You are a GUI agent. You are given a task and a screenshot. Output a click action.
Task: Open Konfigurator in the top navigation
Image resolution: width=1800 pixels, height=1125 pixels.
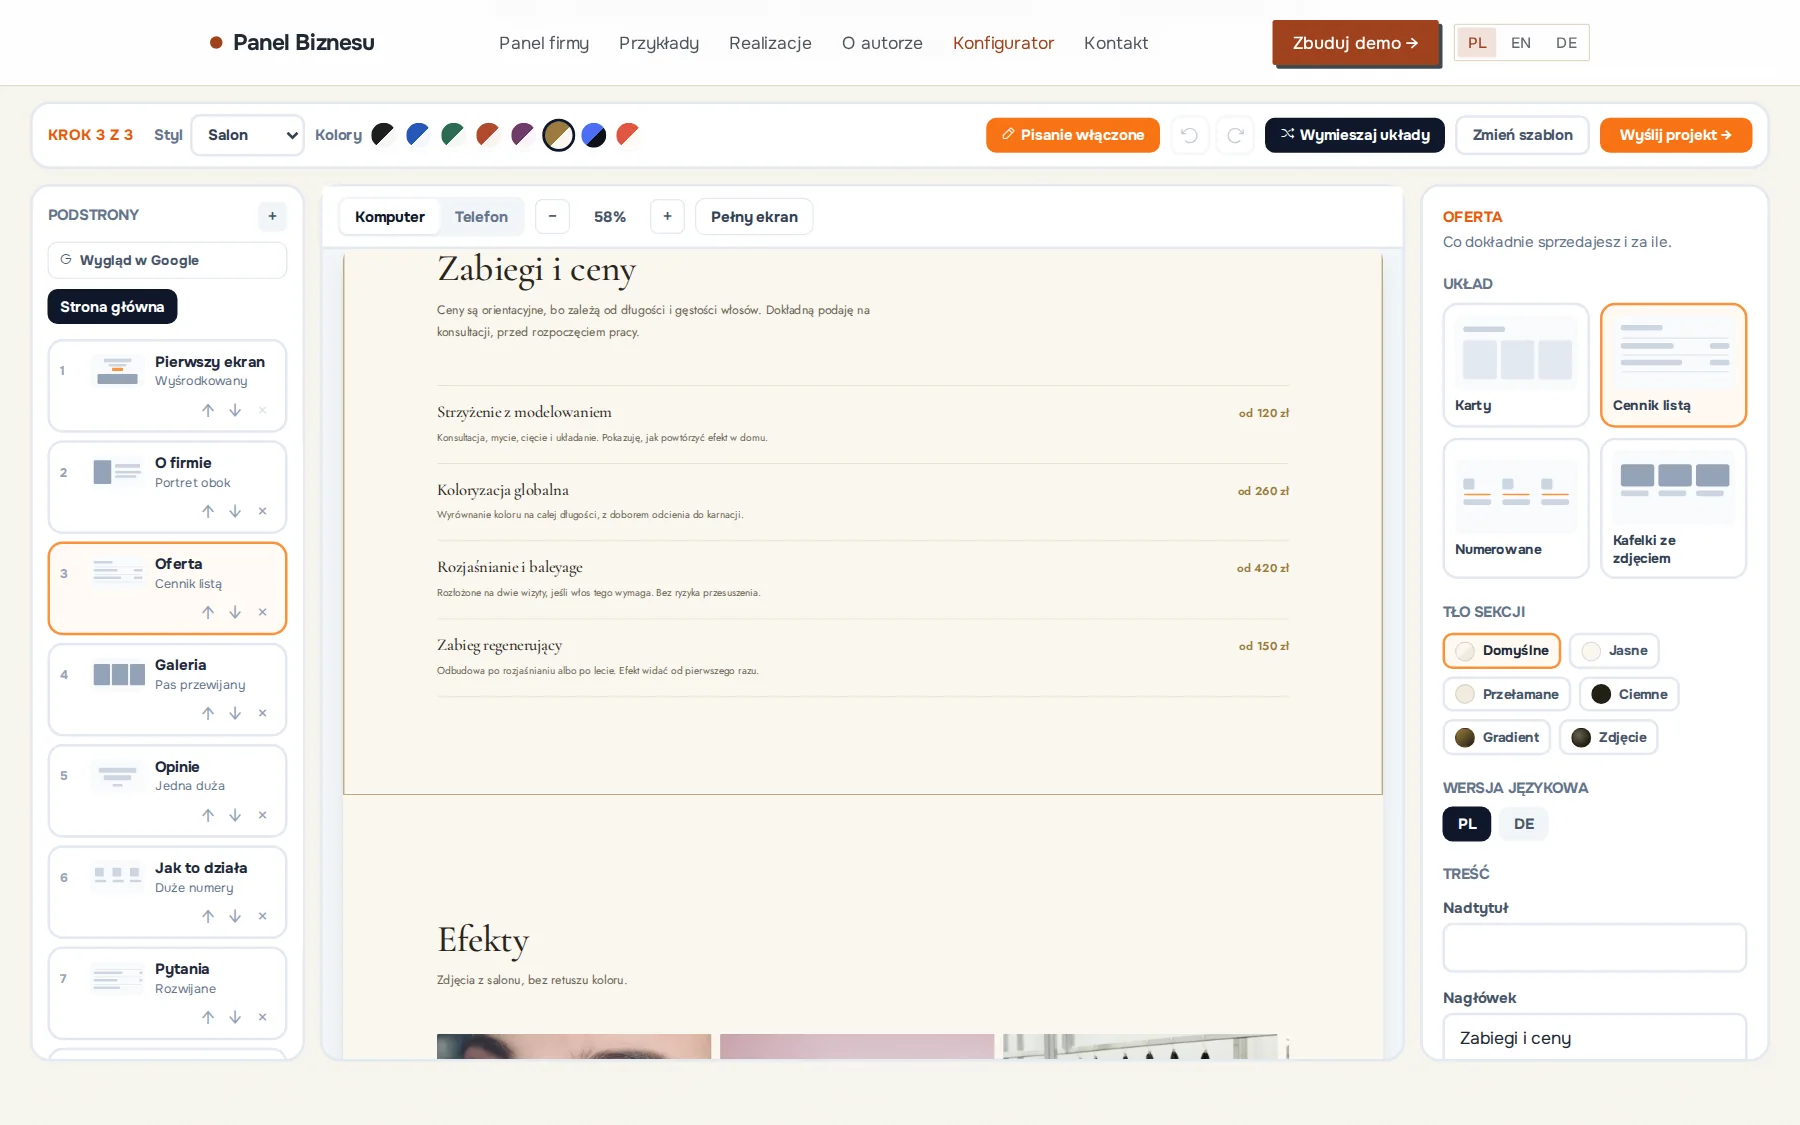1003,43
